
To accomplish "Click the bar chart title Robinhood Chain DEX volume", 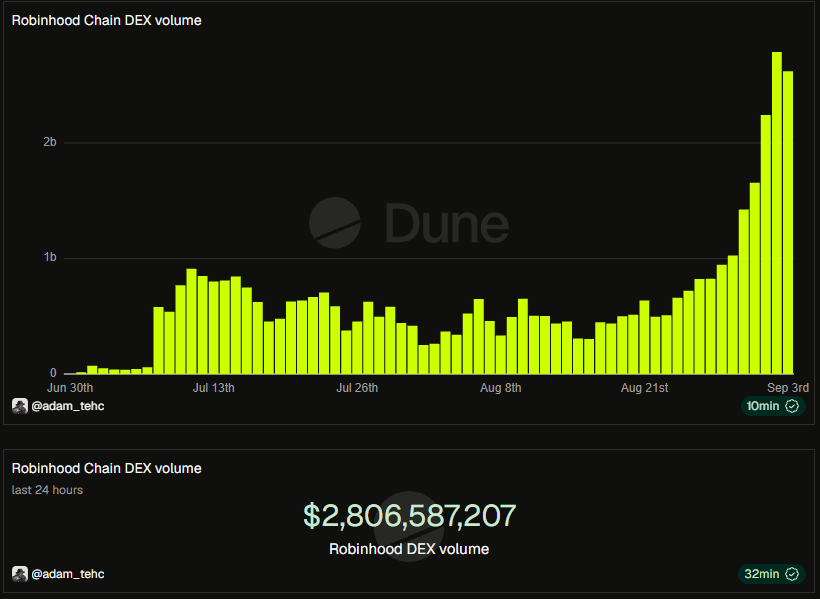I will (107, 20).
